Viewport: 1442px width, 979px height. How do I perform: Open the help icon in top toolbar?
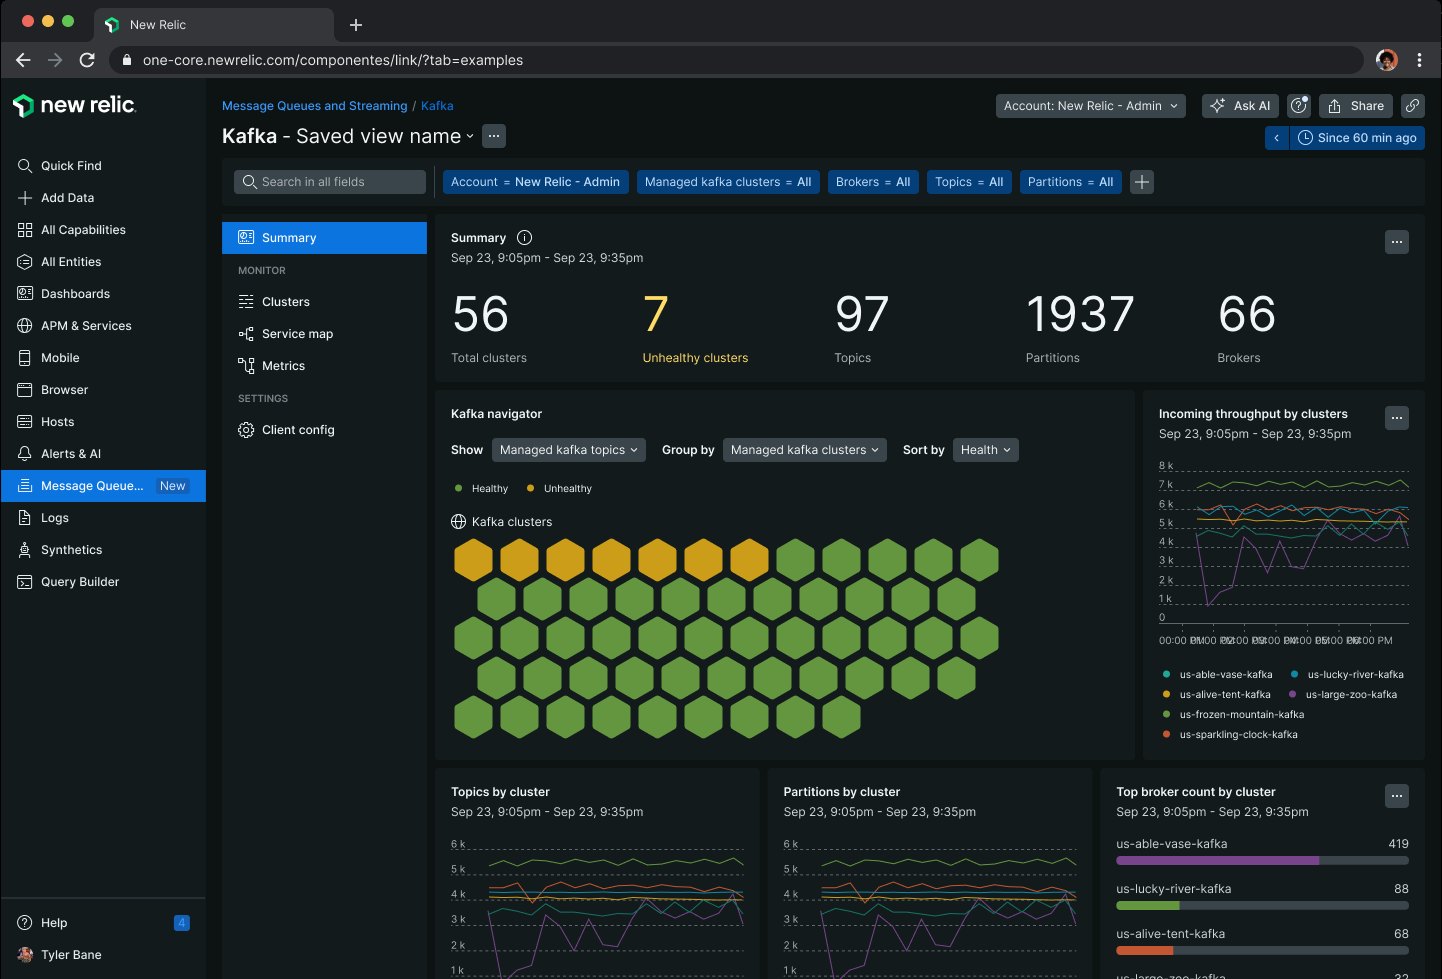(1299, 106)
